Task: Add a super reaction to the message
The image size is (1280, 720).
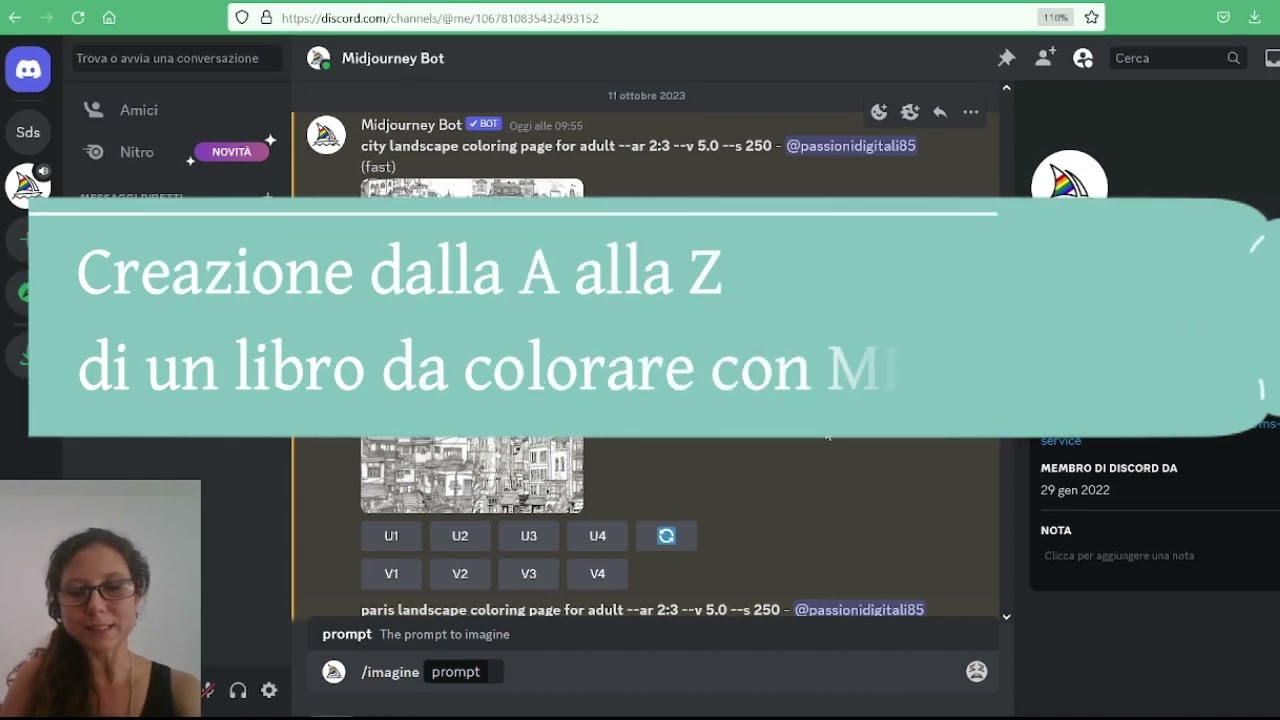Action: point(910,112)
